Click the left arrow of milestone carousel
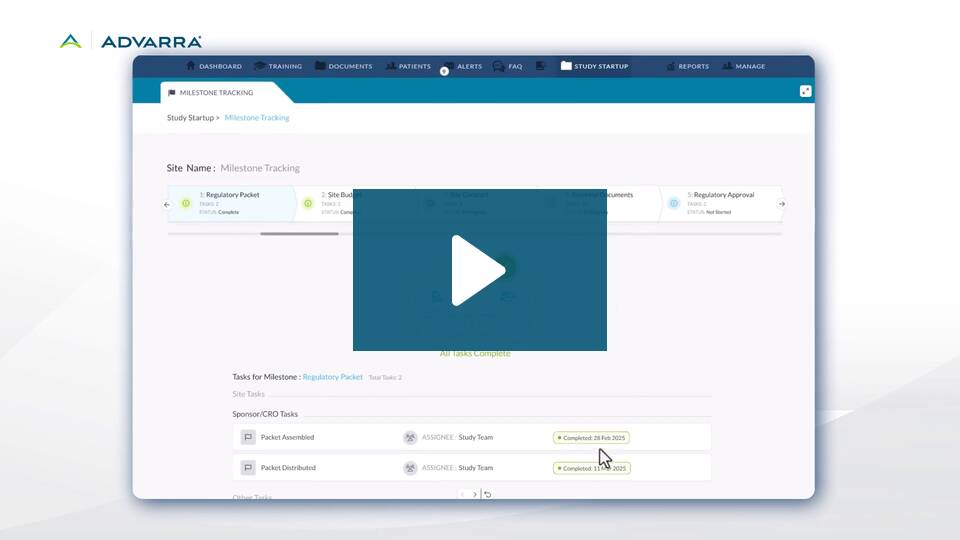The image size is (960, 540). click(x=167, y=204)
